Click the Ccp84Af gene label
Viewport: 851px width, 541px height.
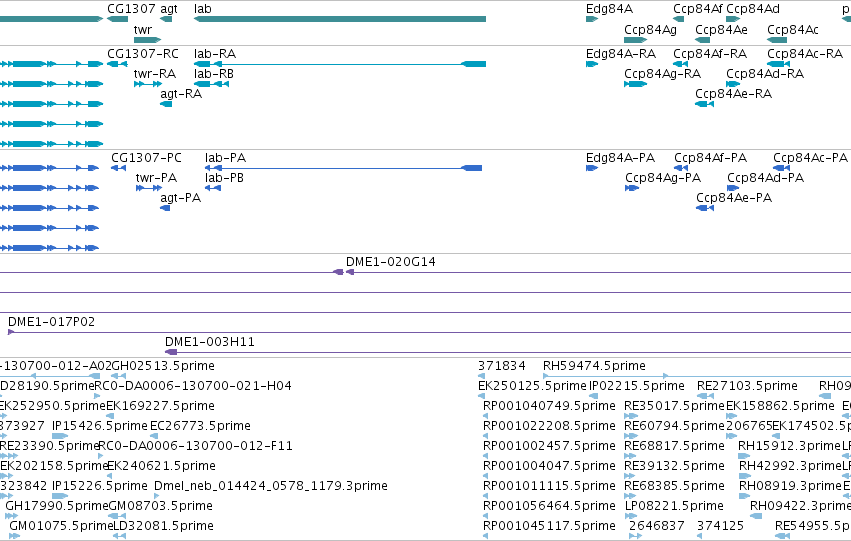698,9
